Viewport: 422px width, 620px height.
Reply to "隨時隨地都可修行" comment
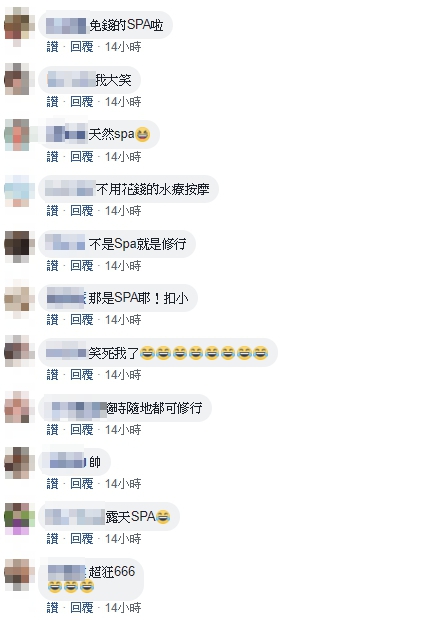(82, 429)
